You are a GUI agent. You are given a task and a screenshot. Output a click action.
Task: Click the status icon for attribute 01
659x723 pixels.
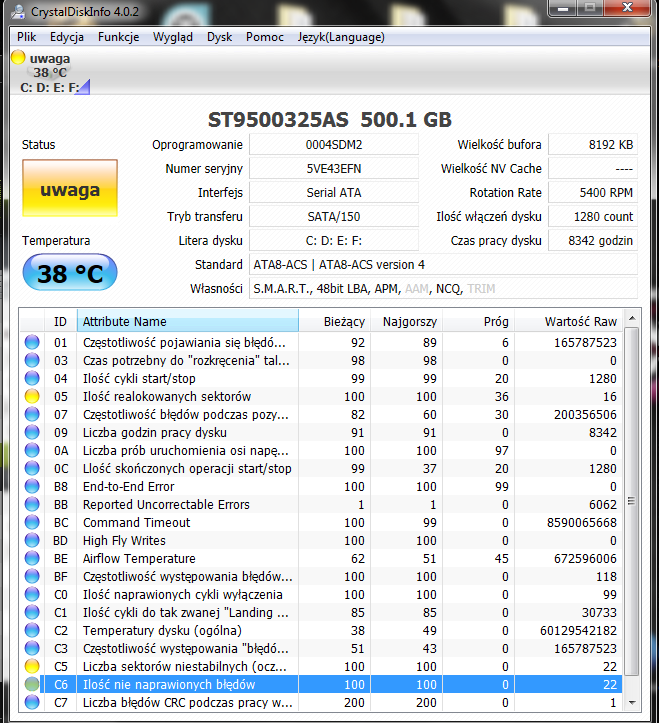pyautogui.click(x=32, y=342)
